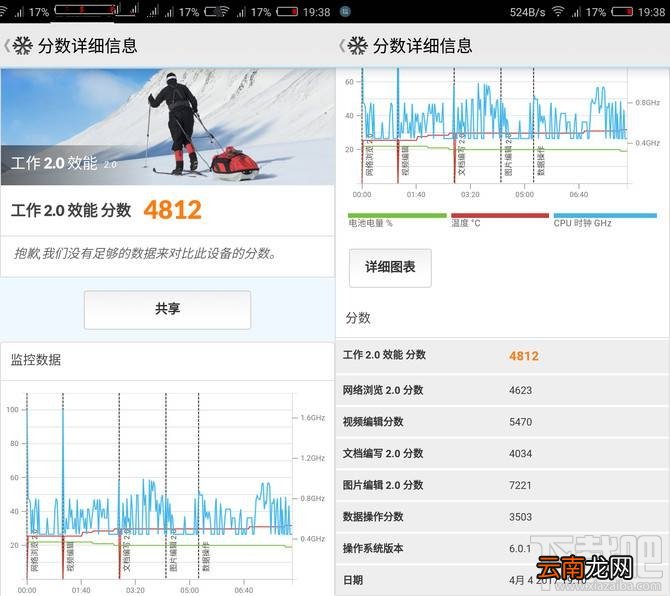Tap the 524B/s network speed indicator
This screenshot has width=670, height=596.
point(527,12)
